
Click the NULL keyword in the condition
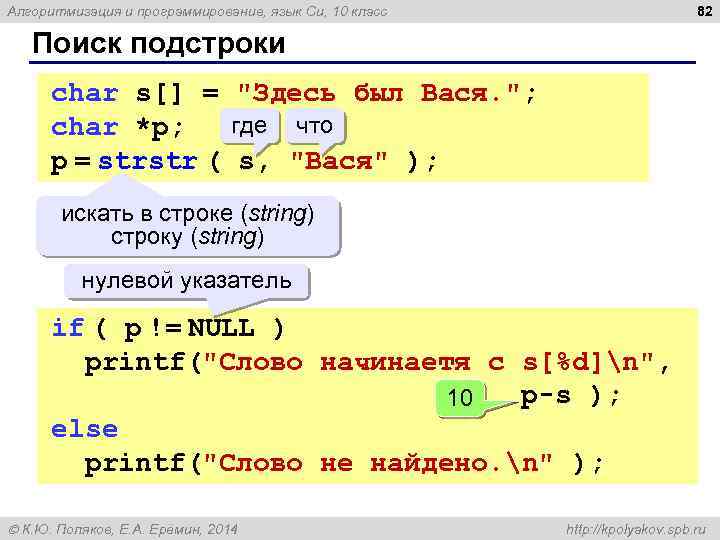(221, 328)
